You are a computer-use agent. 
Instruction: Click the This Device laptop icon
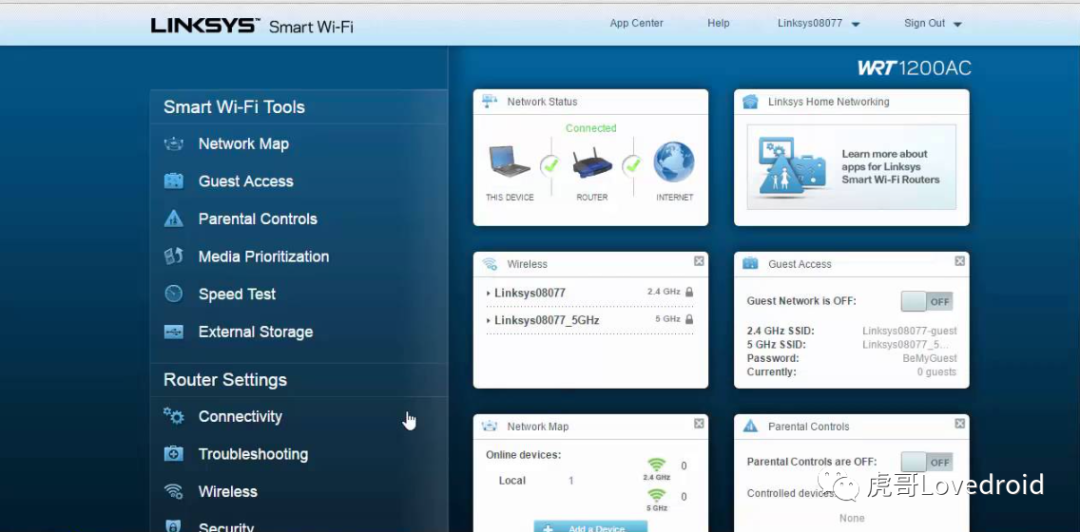pyautogui.click(x=509, y=163)
